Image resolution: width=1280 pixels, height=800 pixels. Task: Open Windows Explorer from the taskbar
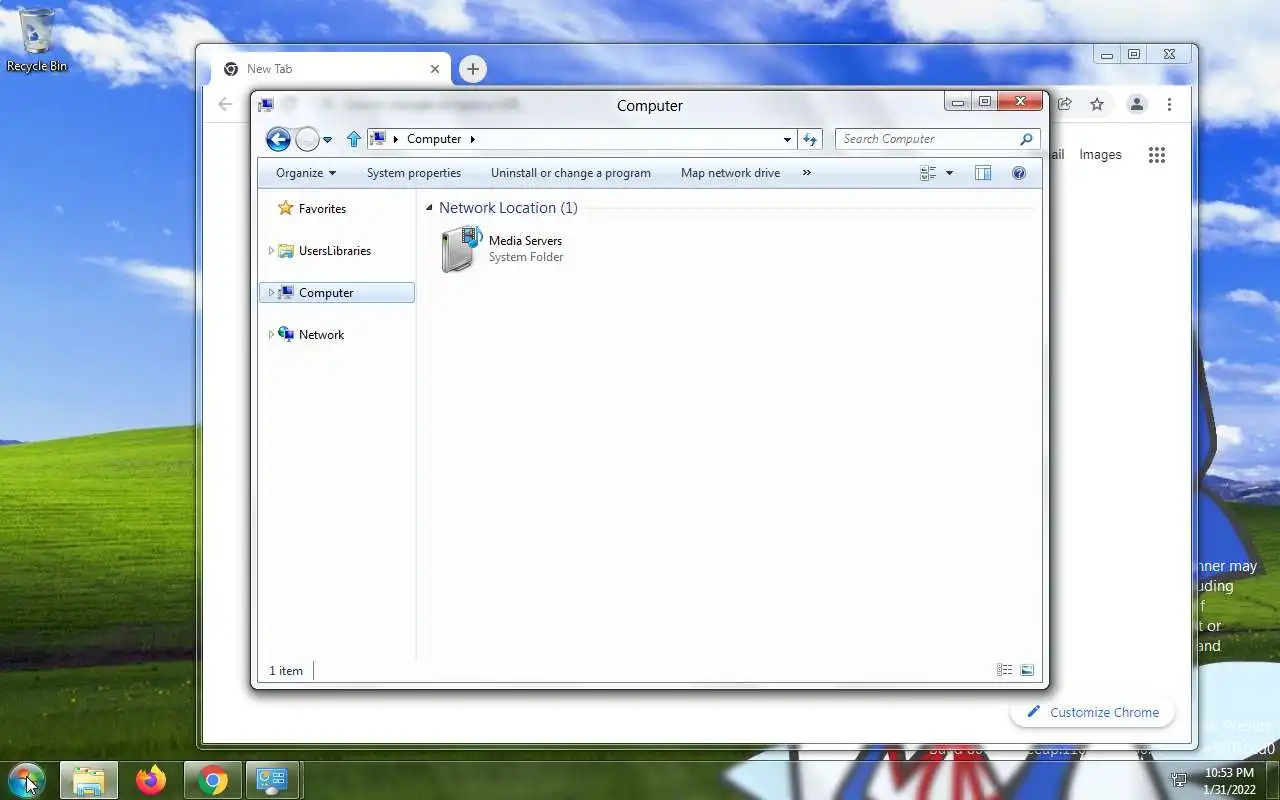pos(89,780)
